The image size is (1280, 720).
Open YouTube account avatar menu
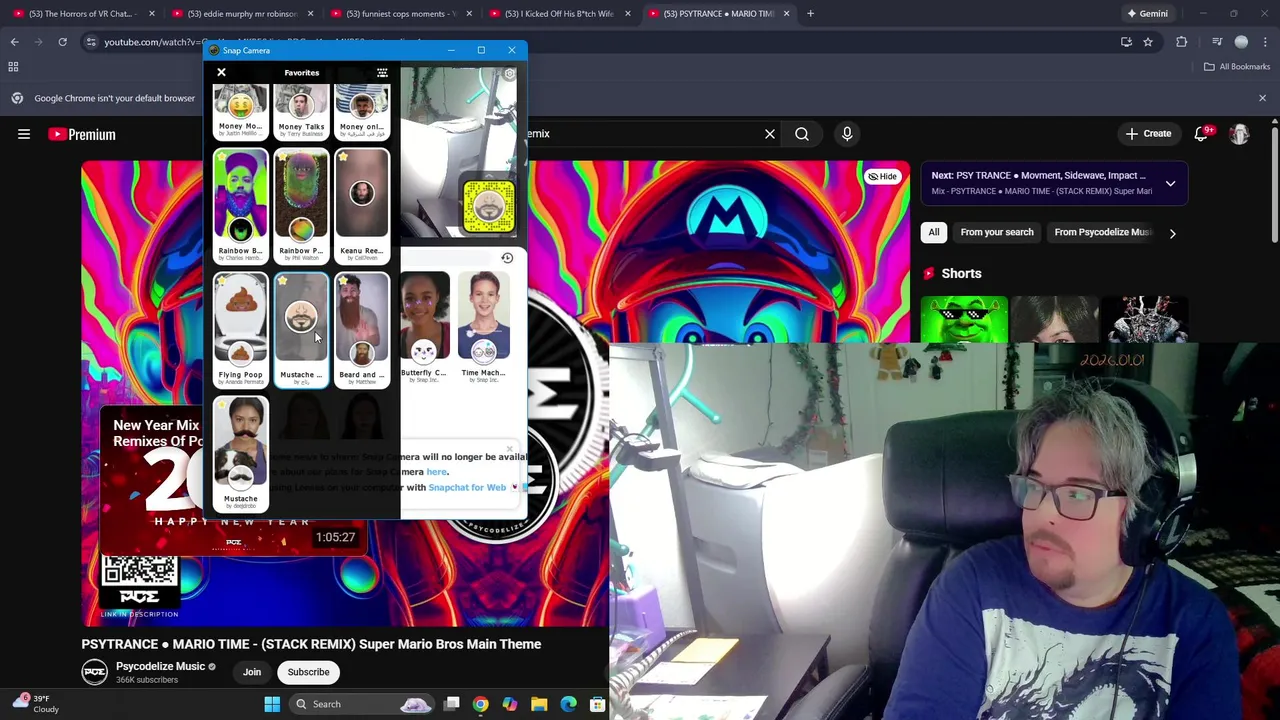point(1239,133)
